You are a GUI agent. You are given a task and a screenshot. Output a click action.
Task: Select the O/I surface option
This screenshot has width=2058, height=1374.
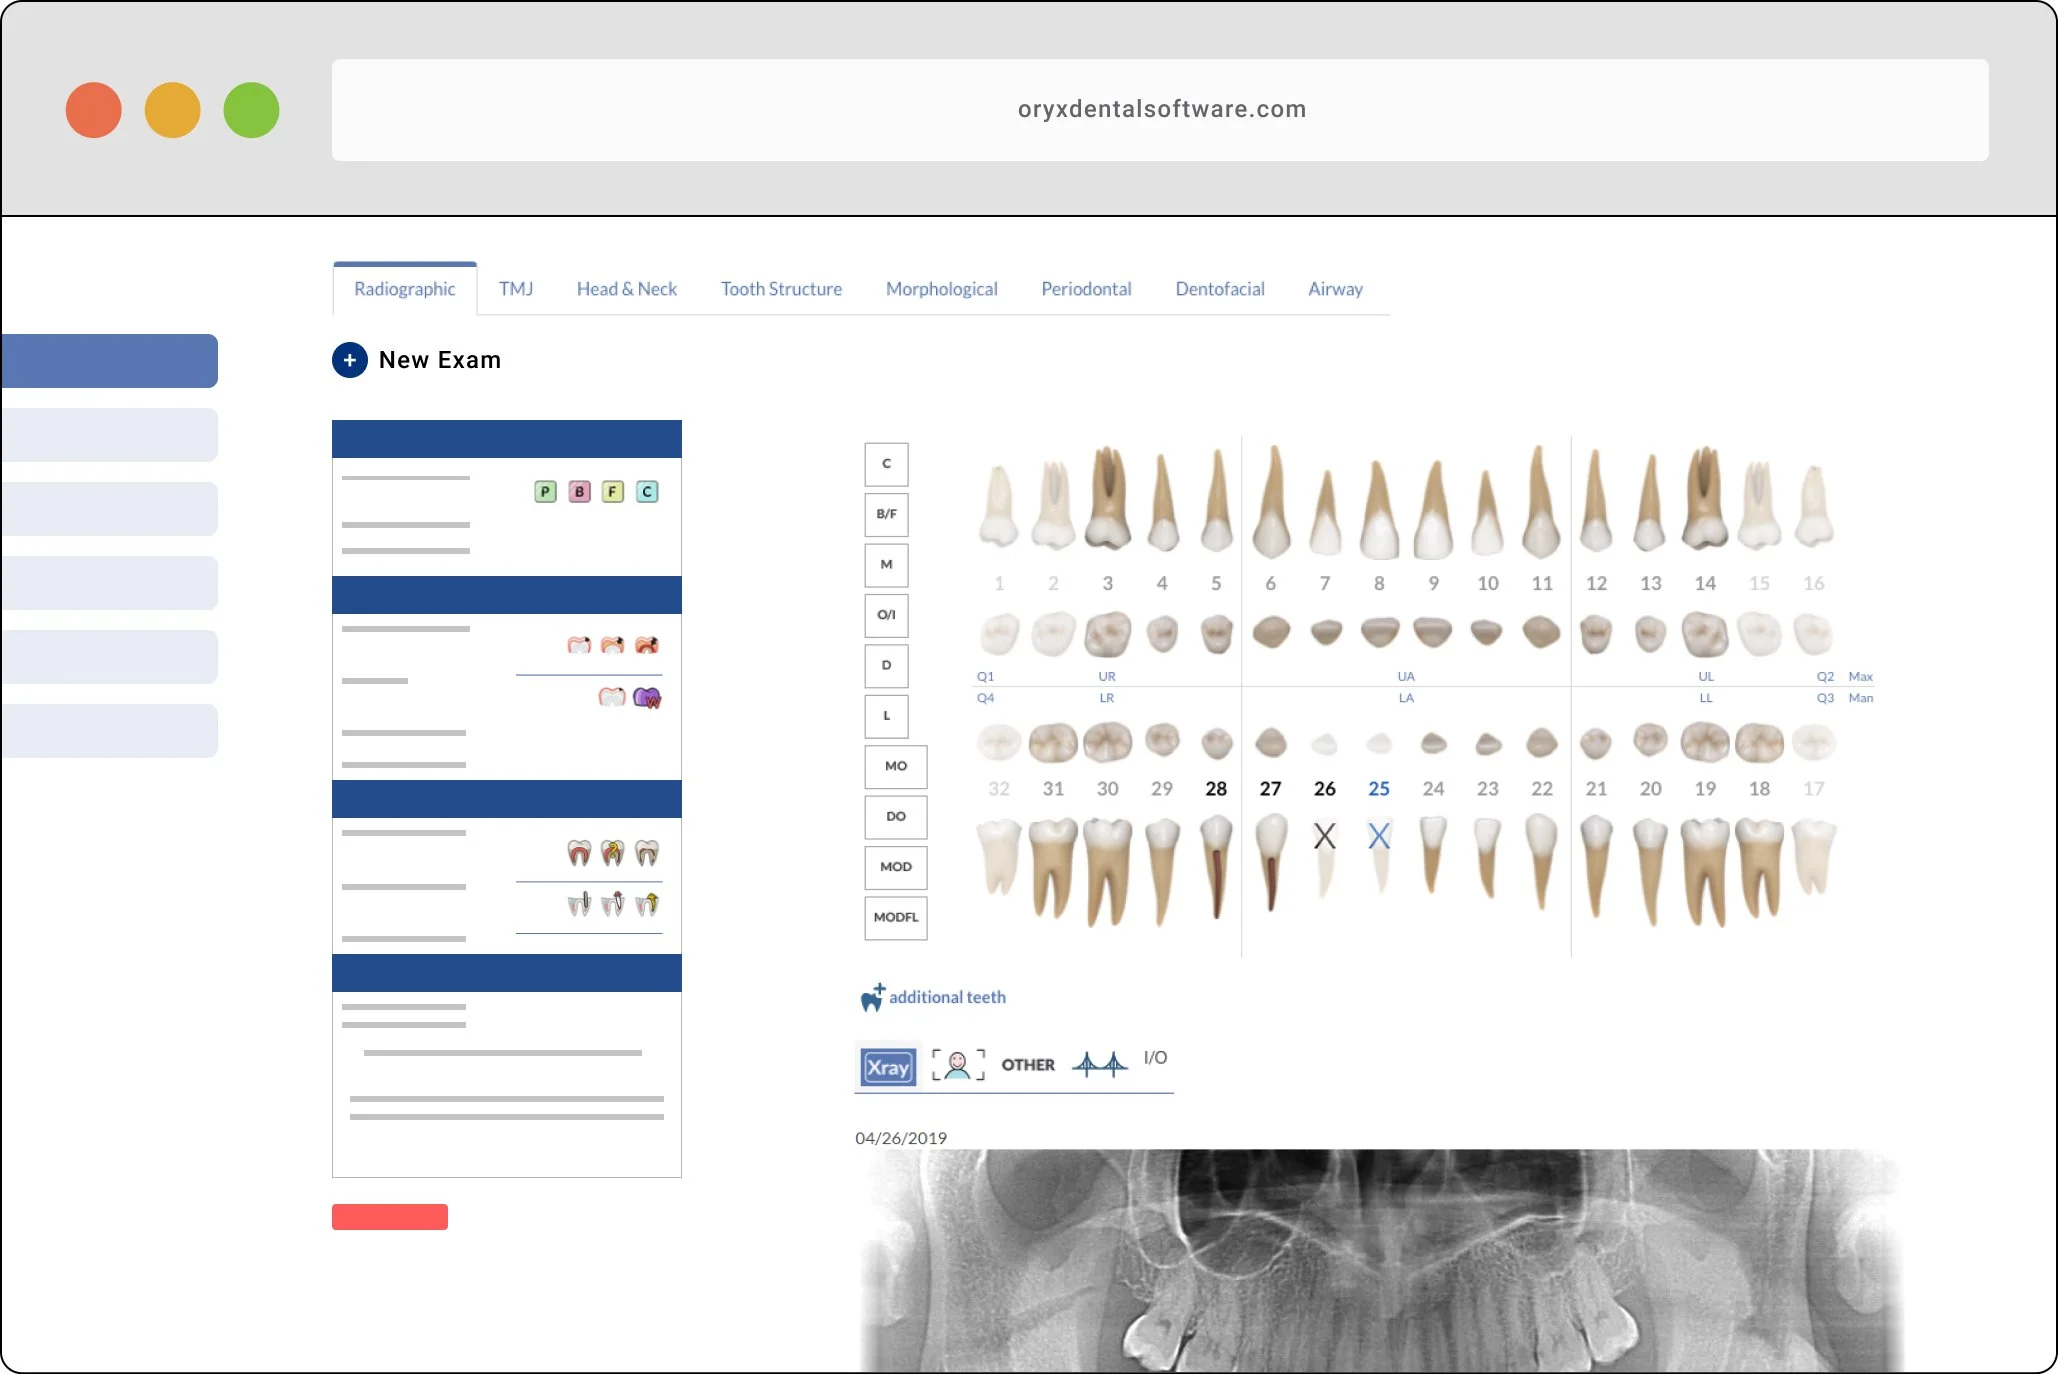point(885,615)
